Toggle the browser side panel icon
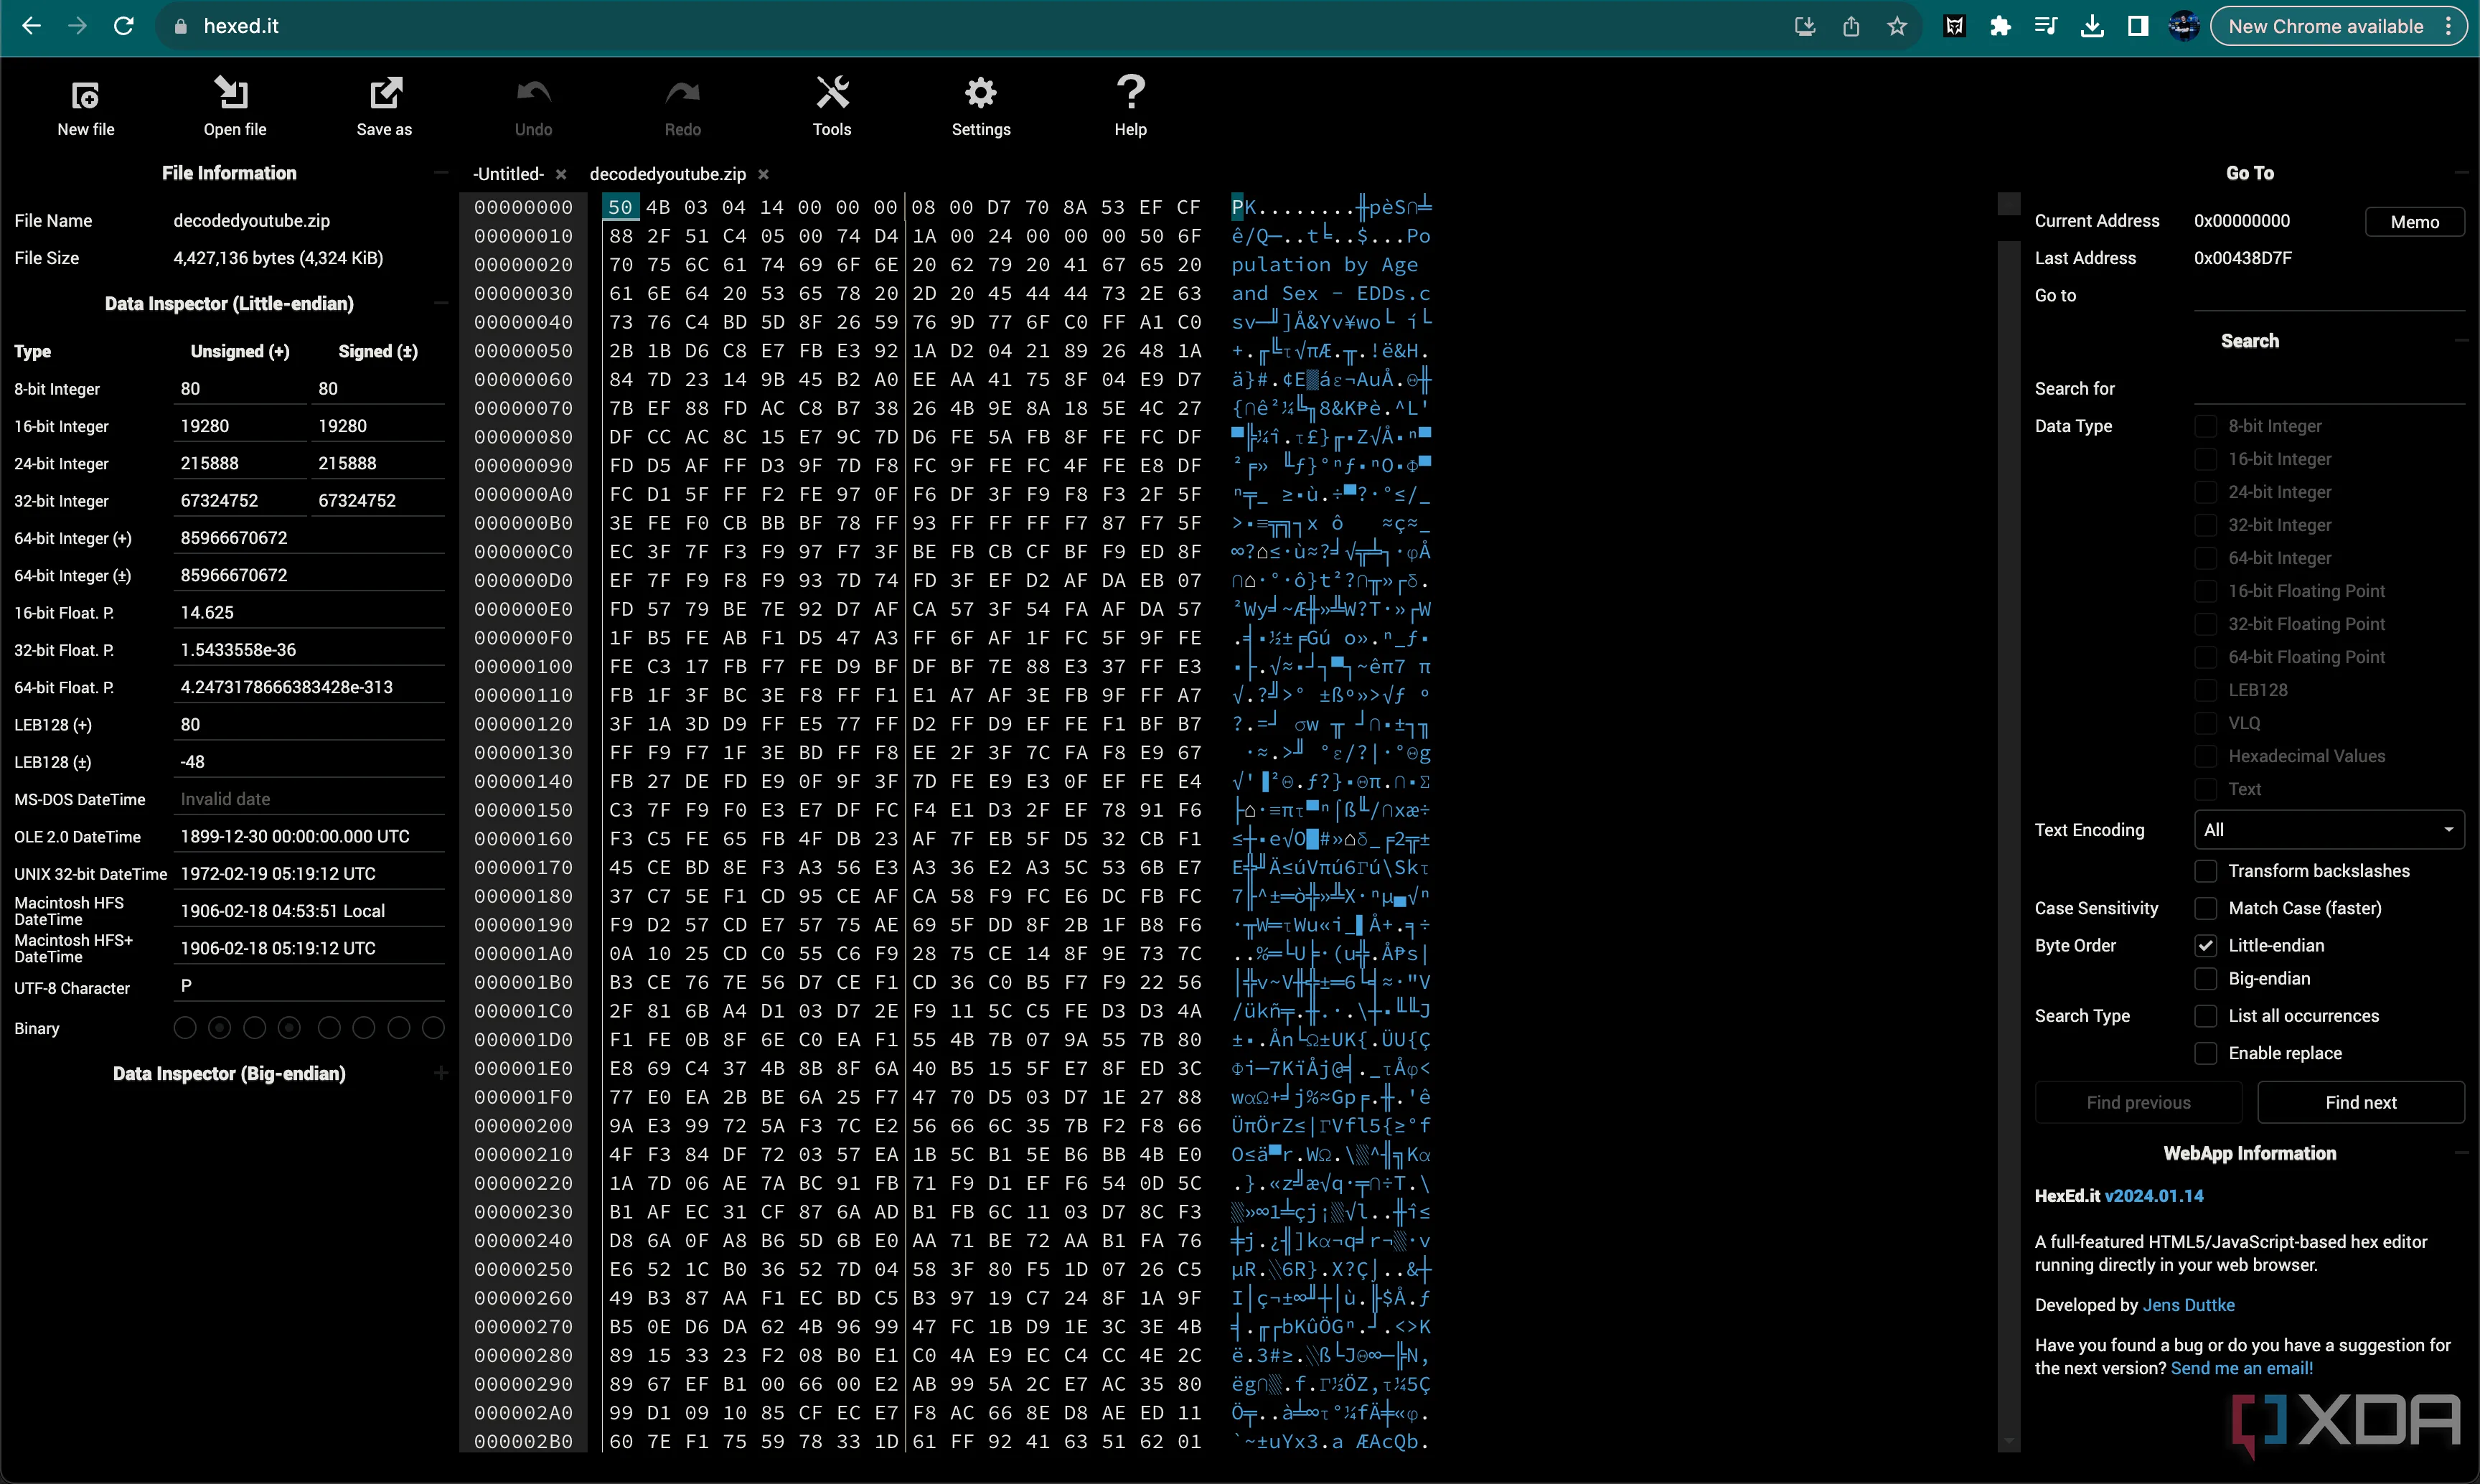This screenshot has width=2480, height=1484. (x=2138, y=26)
